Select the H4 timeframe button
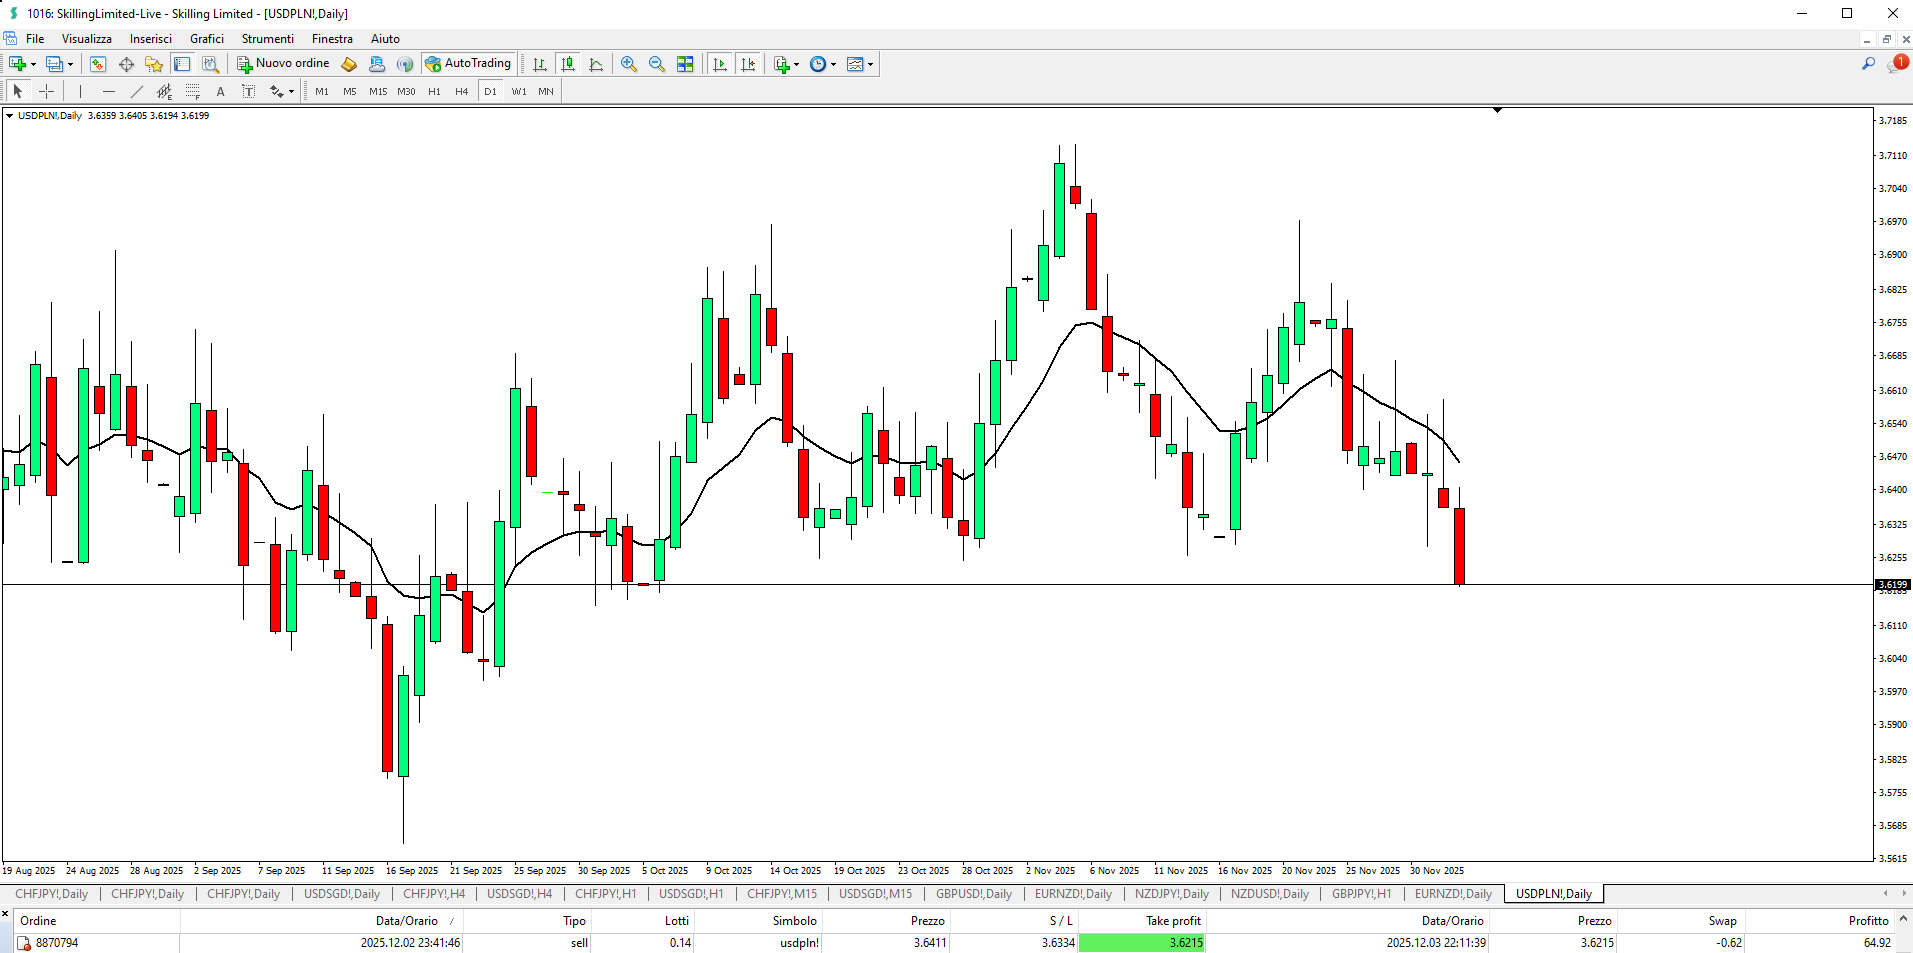The width and height of the screenshot is (1913, 953). point(461,91)
